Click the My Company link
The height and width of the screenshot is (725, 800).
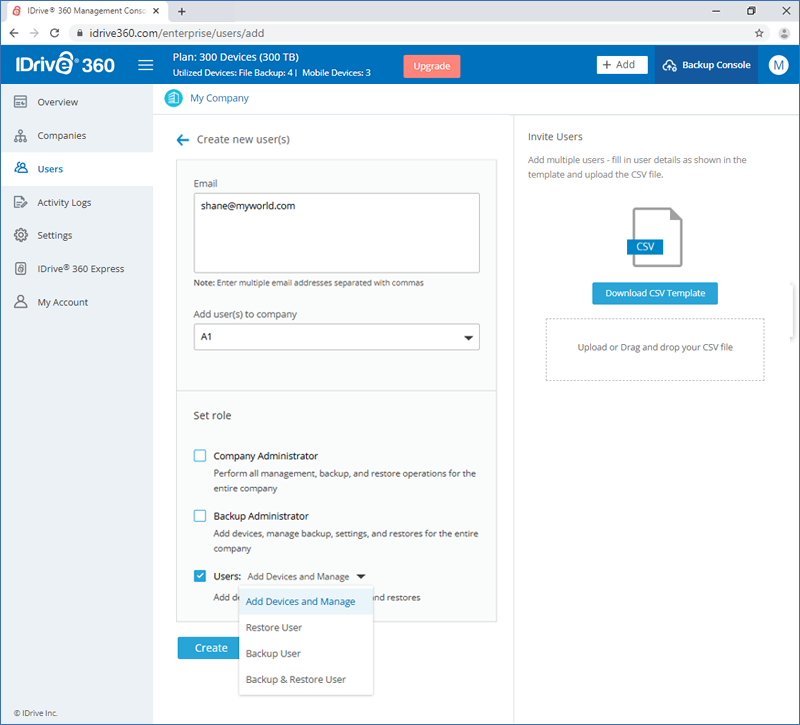pos(219,98)
